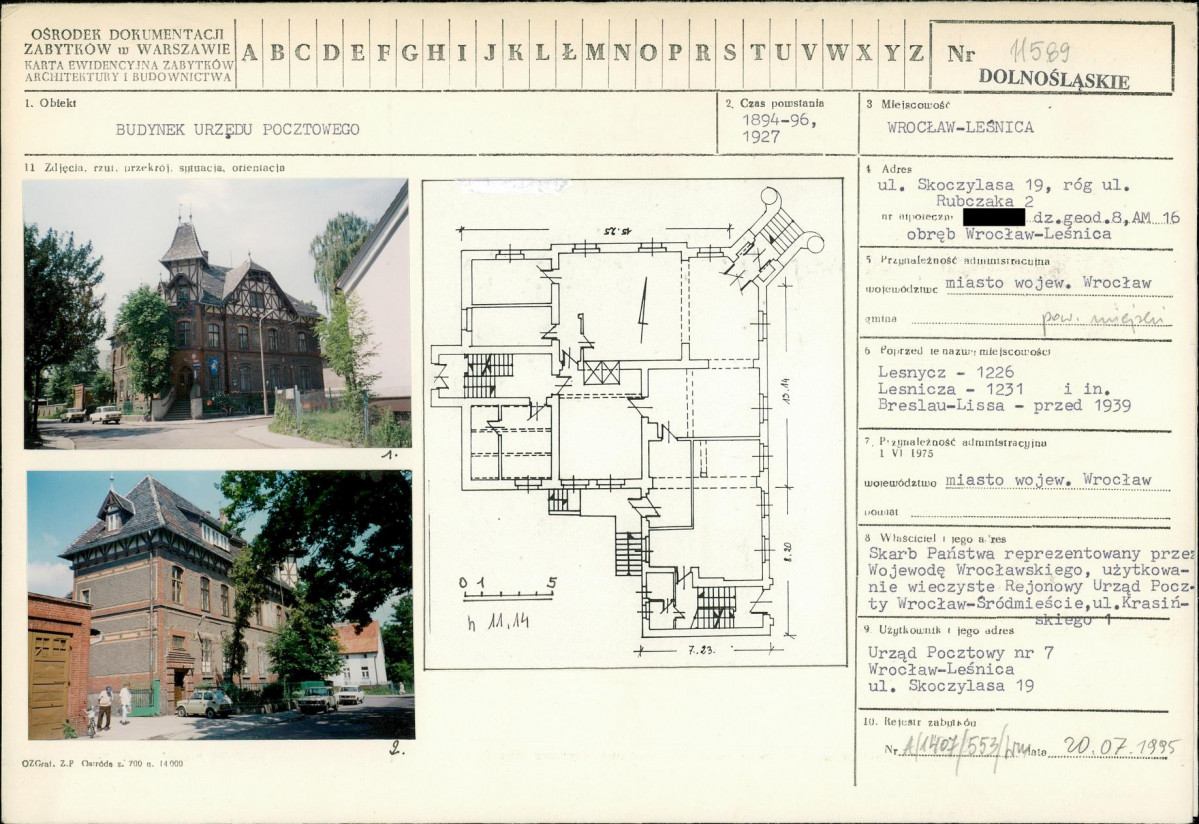Click letter Ł in the alphabet index
This screenshot has width=1199, height=824.
point(568,53)
